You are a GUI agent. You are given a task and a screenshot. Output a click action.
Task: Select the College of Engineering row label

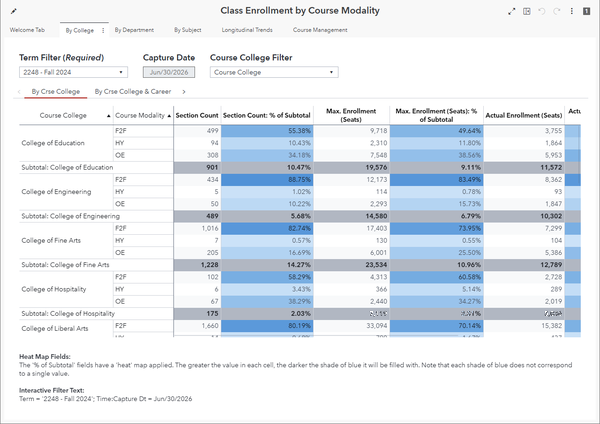coord(56,192)
